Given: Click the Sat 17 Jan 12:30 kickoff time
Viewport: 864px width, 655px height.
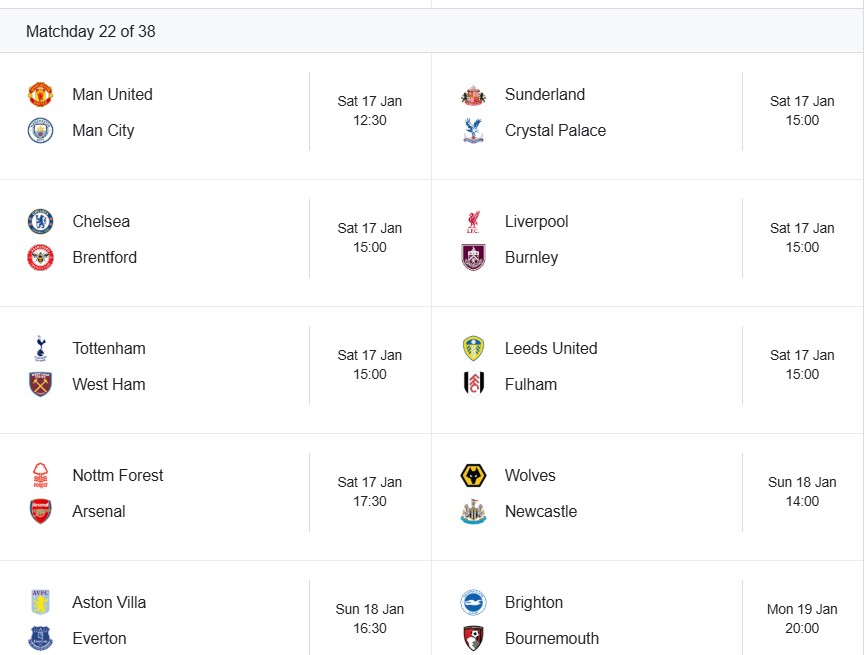Looking at the screenshot, I should click(369, 111).
